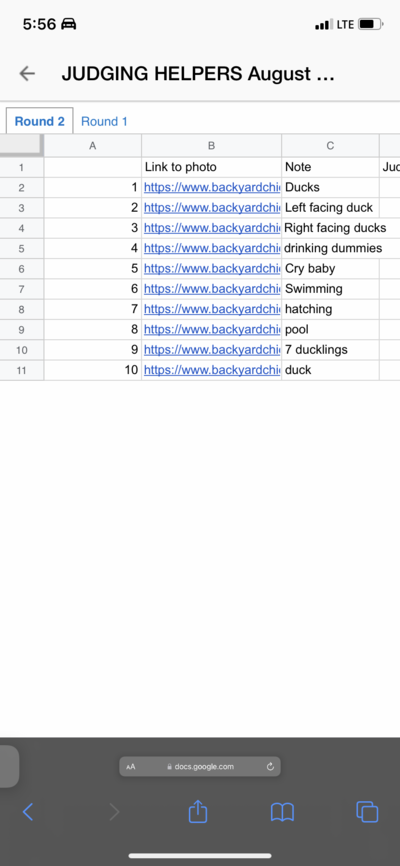Screen dimensions: 400x866
Task: Select the Link to photo header cell
Action: [212, 167]
